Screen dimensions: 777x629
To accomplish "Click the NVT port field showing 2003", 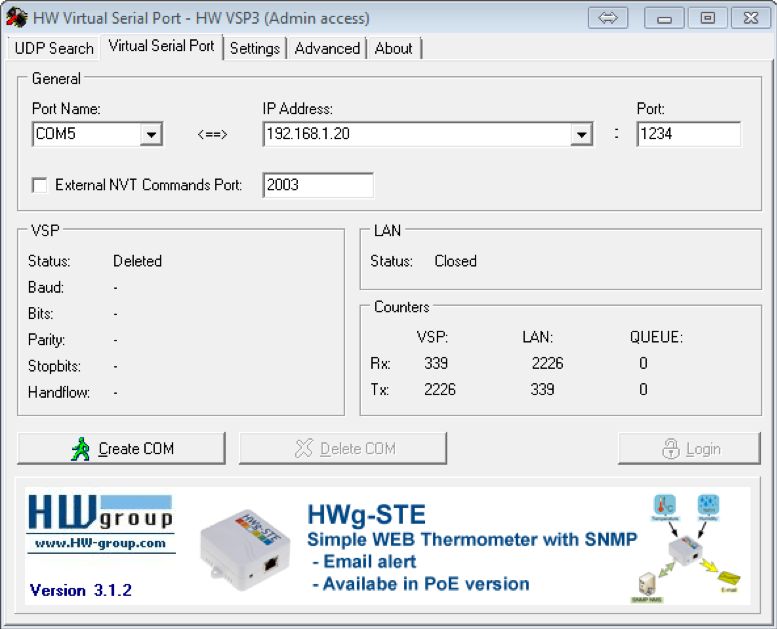I will [318, 185].
